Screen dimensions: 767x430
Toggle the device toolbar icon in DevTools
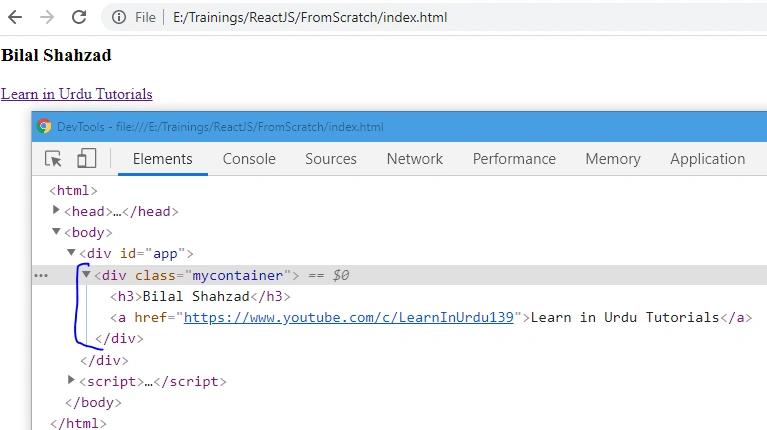[87, 158]
